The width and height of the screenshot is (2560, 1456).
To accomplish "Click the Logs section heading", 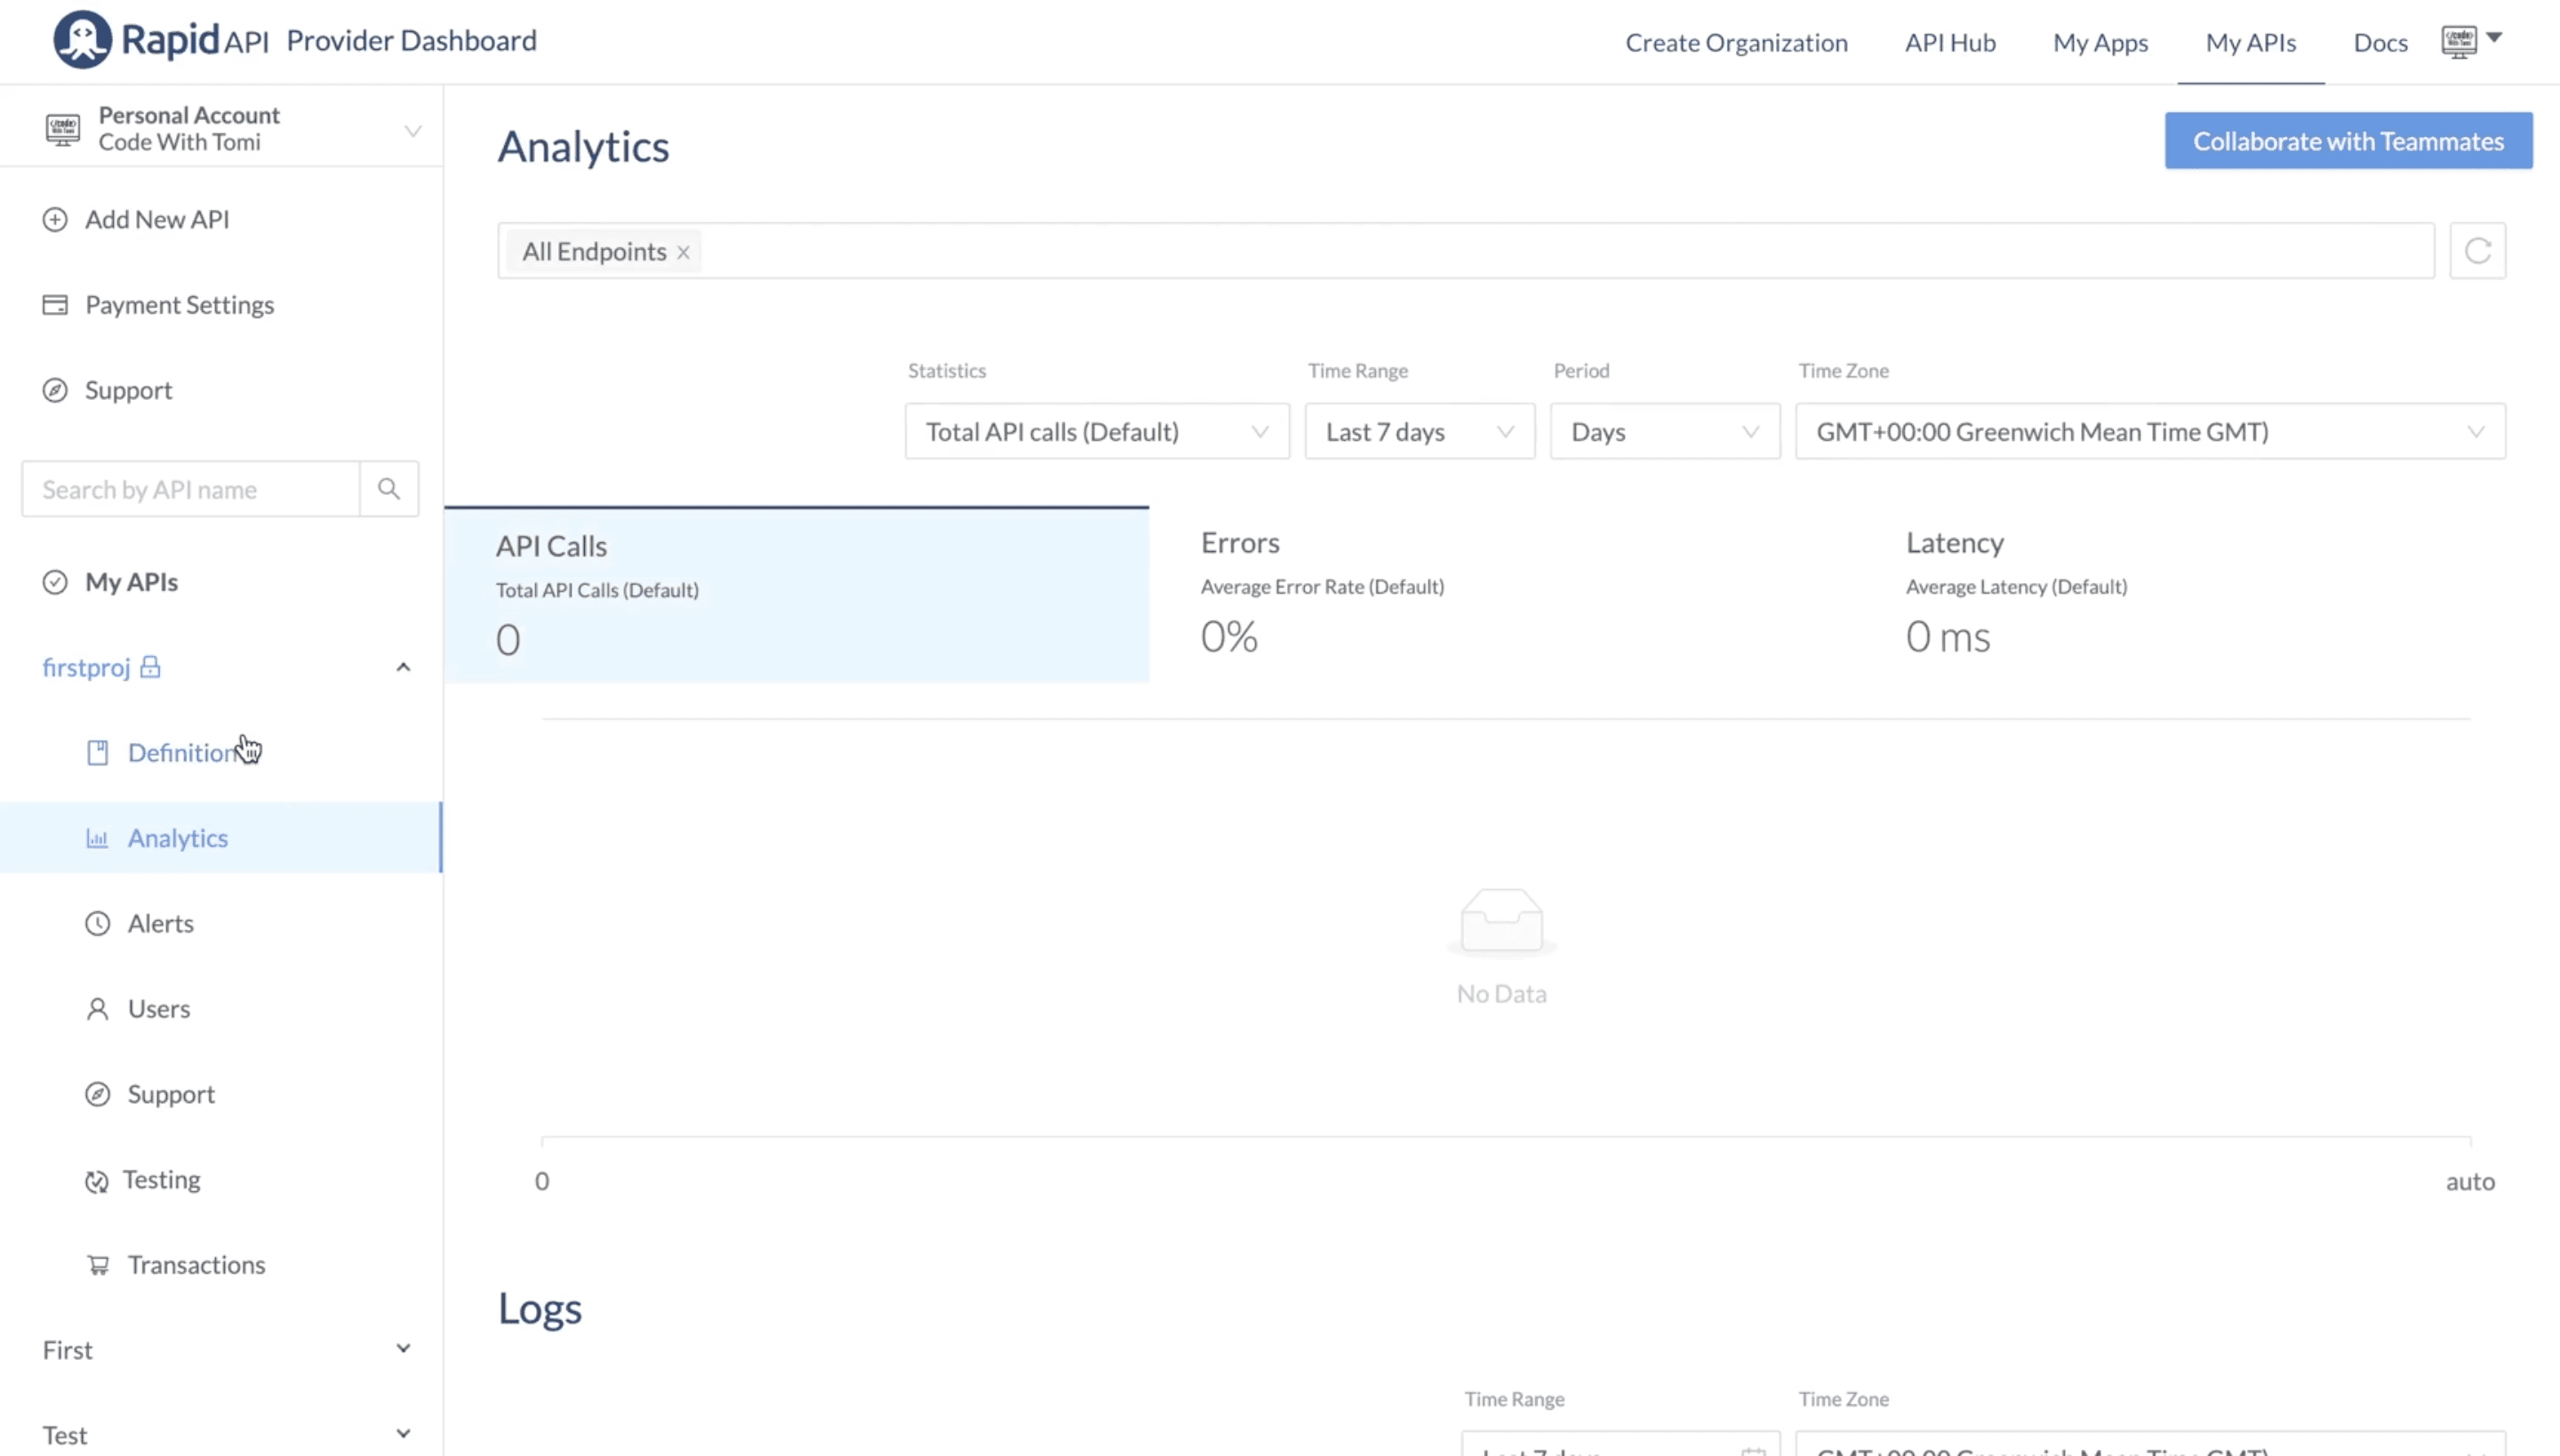I will pyautogui.click(x=540, y=1309).
